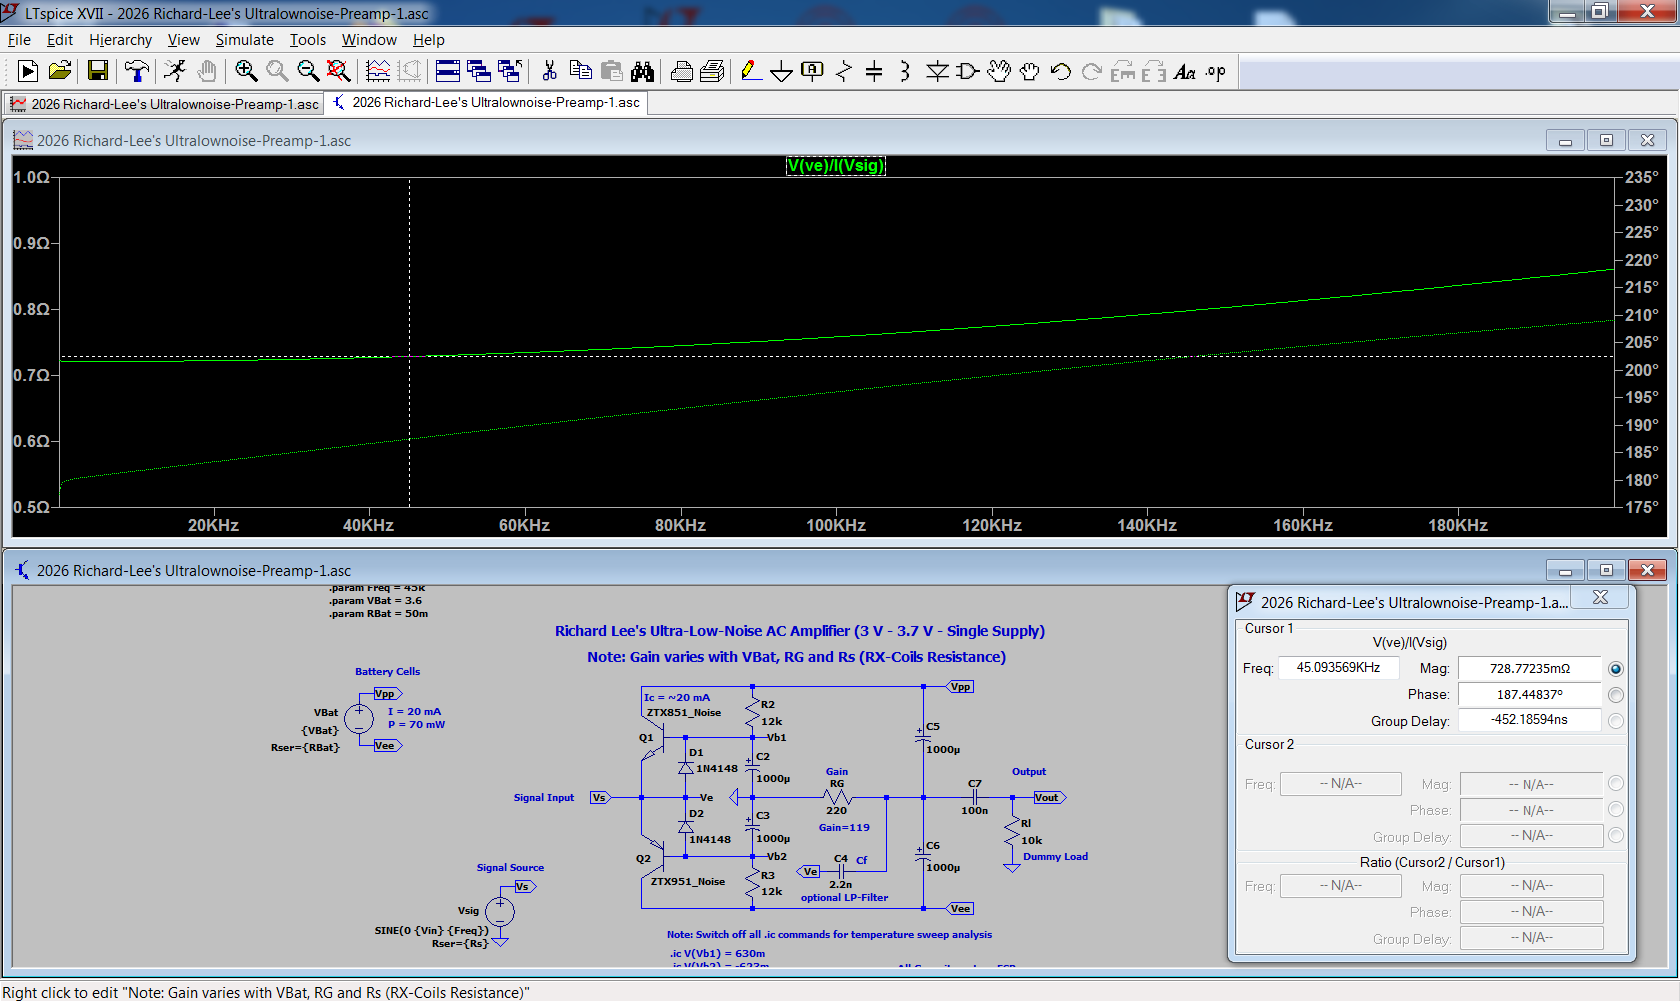Image resolution: width=1680 pixels, height=1002 pixels.
Task: Open the Control Panel hammer icon
Action: [x=136, y=71]
